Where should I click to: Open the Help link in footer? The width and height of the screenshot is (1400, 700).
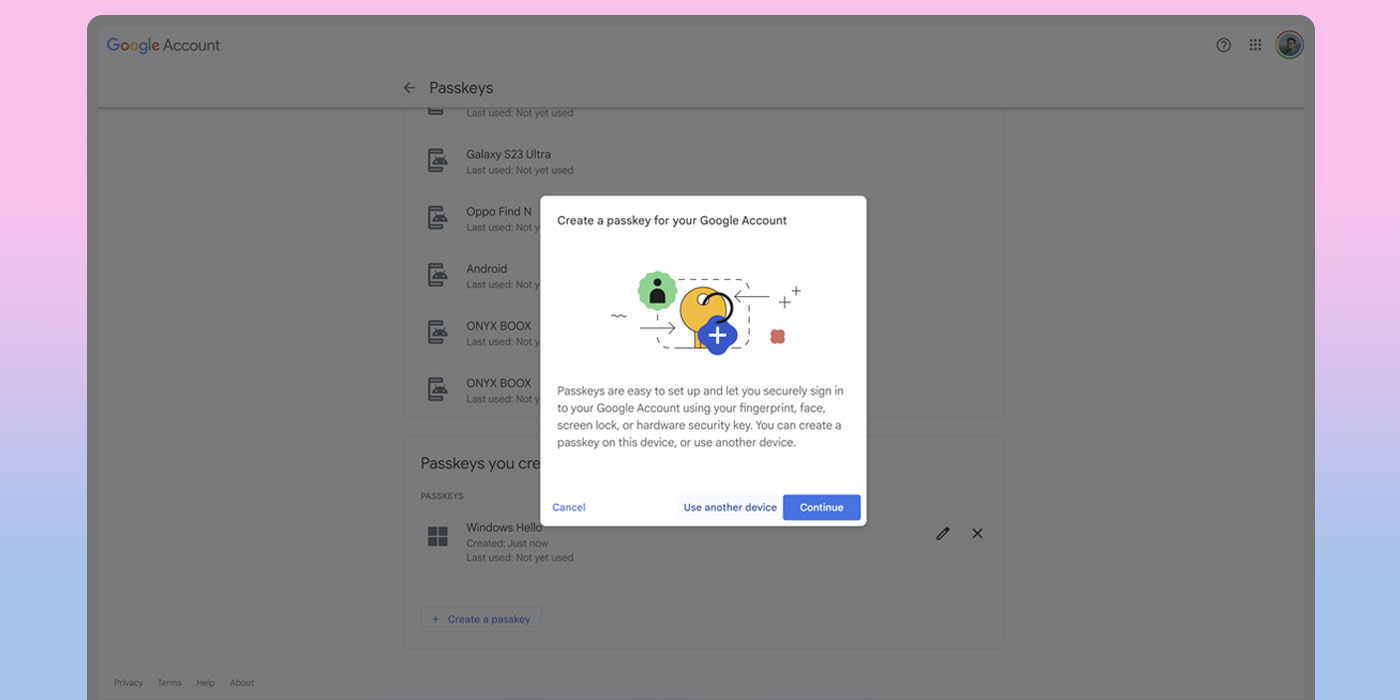tap(205, 682)
